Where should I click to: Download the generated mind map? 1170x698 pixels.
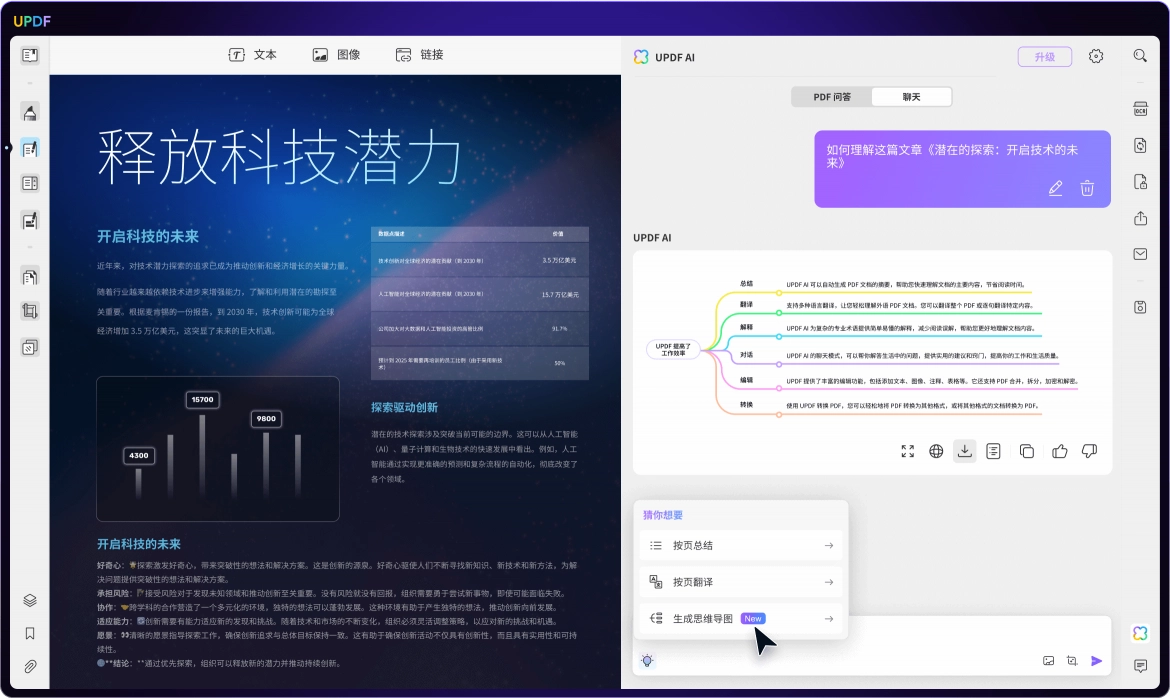pos(965,451)
